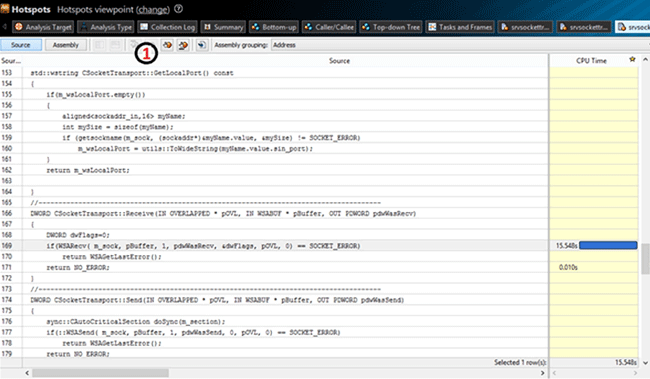Select the CAutoCriticalSection doSync line 176
The image size is (650, 379).
(x=136, y=321)
